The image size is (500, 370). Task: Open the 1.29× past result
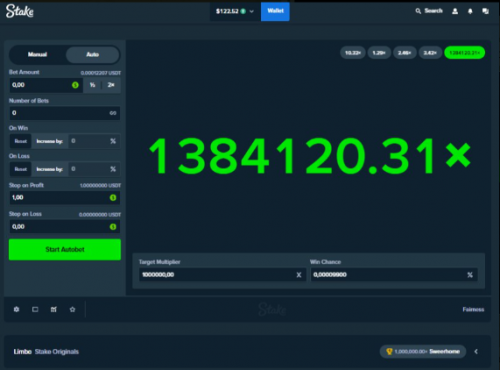coord(379,53)
